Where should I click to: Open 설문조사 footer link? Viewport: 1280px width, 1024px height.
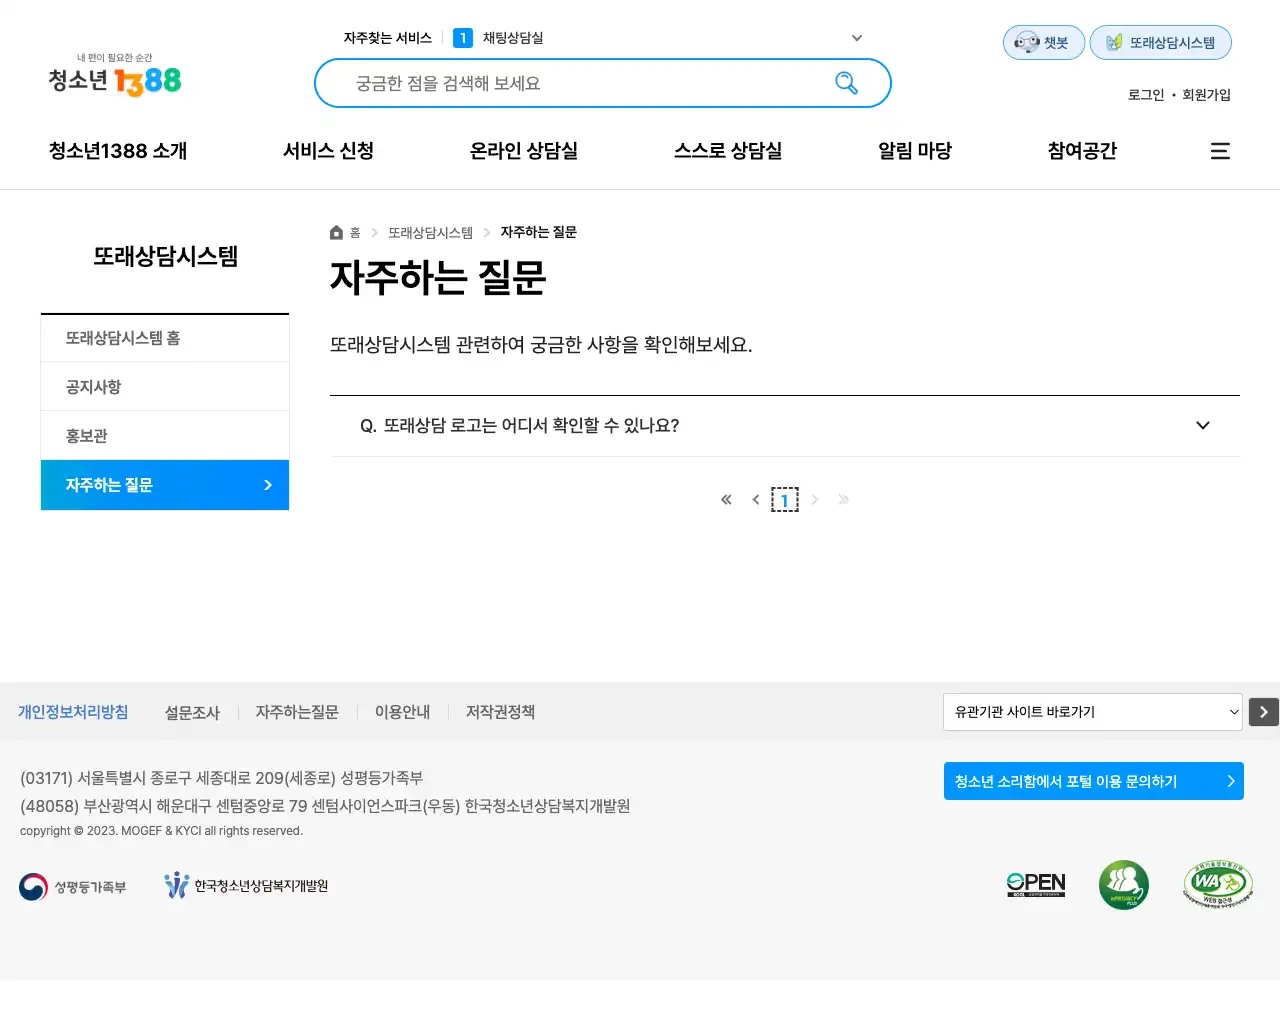point(192,712)
